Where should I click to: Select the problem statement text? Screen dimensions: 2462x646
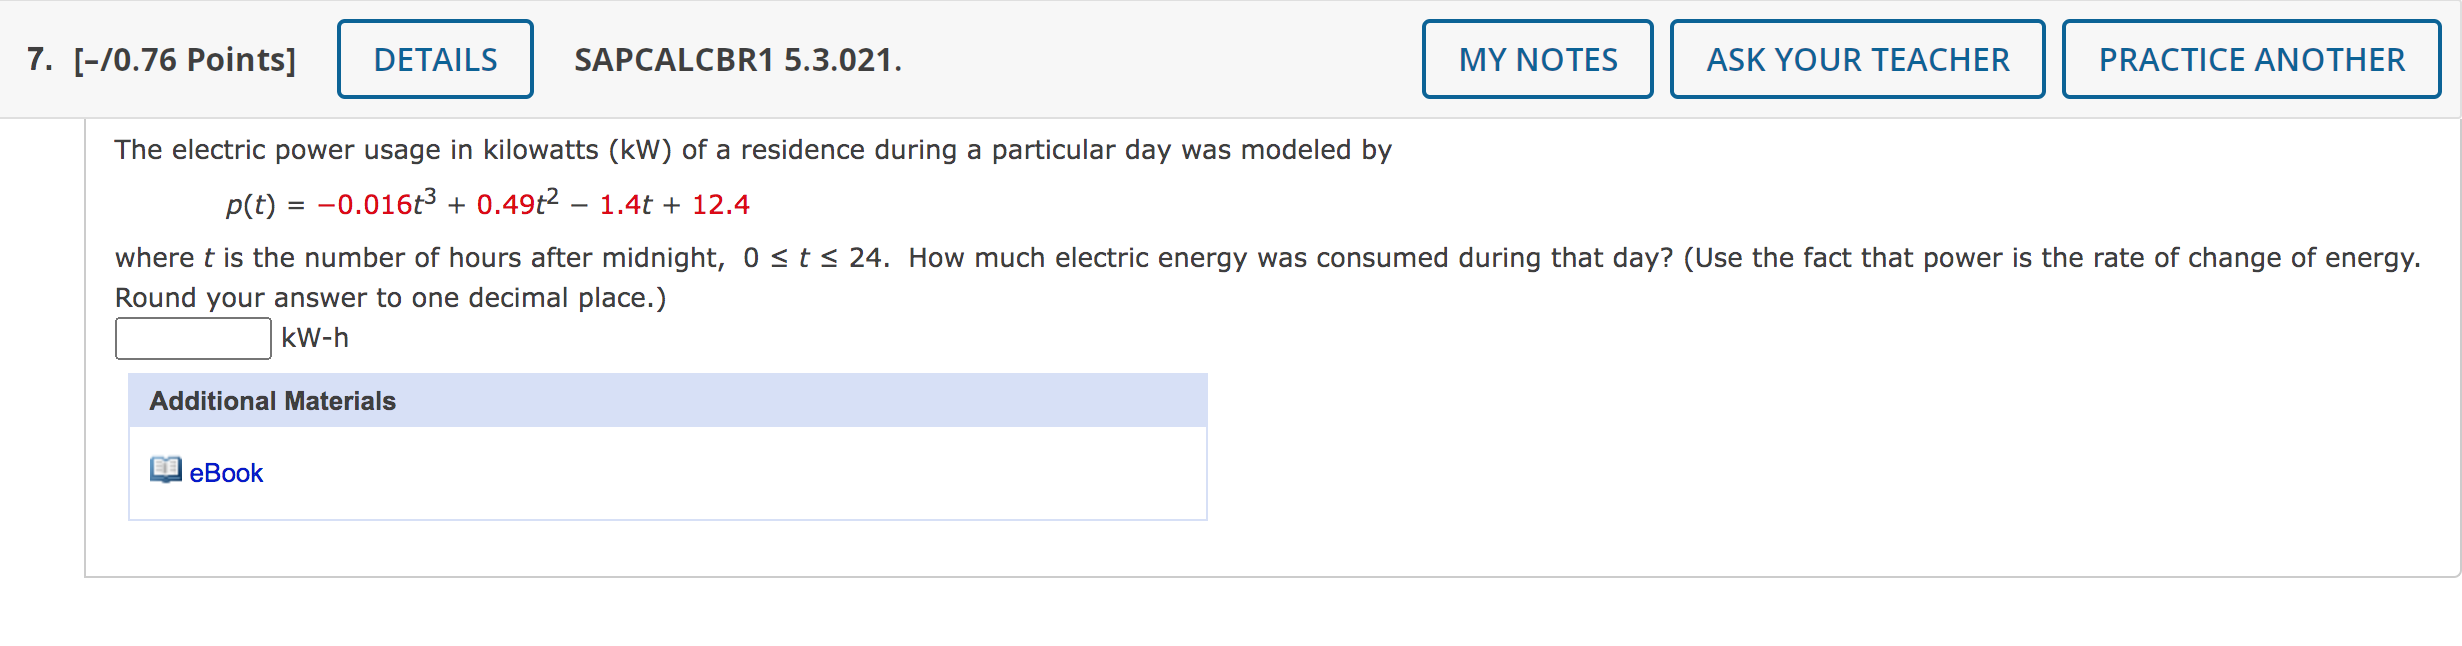[x=752, y=149]
